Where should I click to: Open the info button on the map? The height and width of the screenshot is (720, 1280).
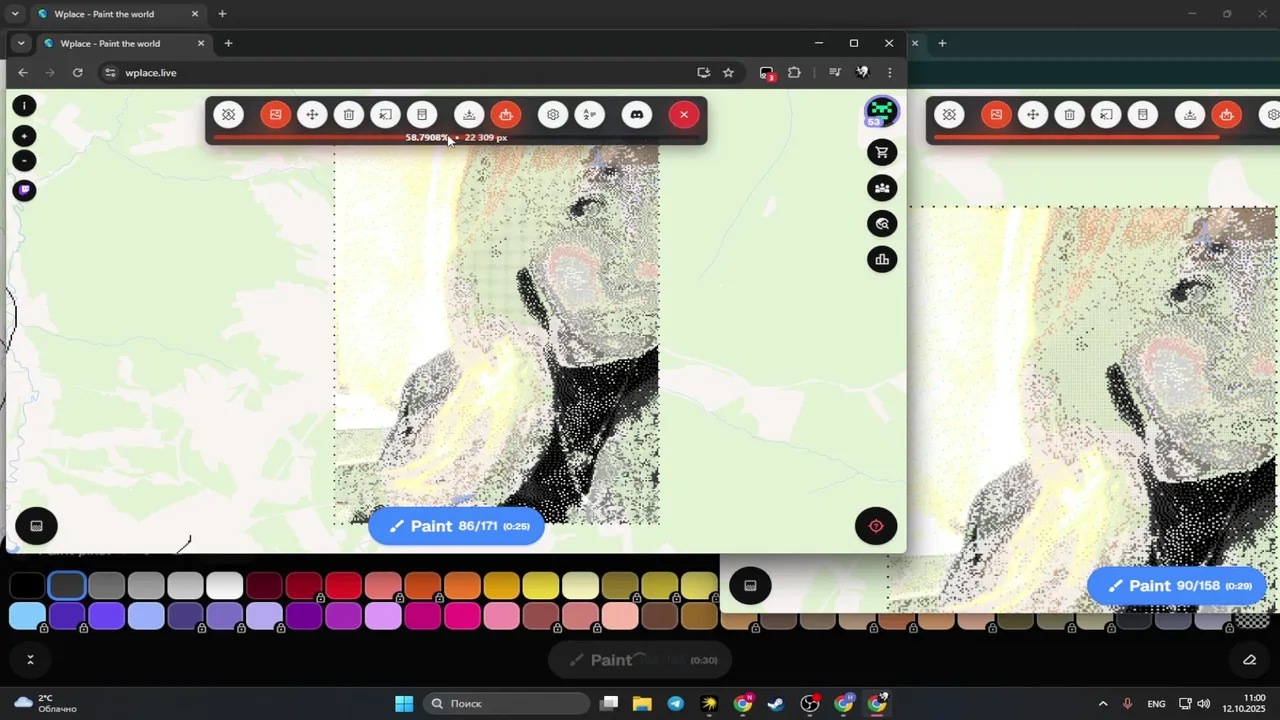pyautogui.click(x=24, y=105)
